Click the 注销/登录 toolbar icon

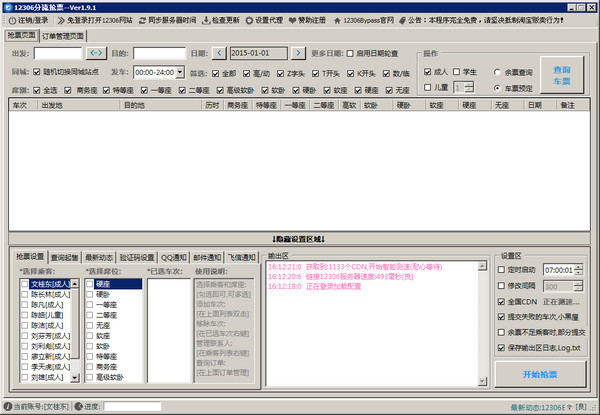(12, 21)
